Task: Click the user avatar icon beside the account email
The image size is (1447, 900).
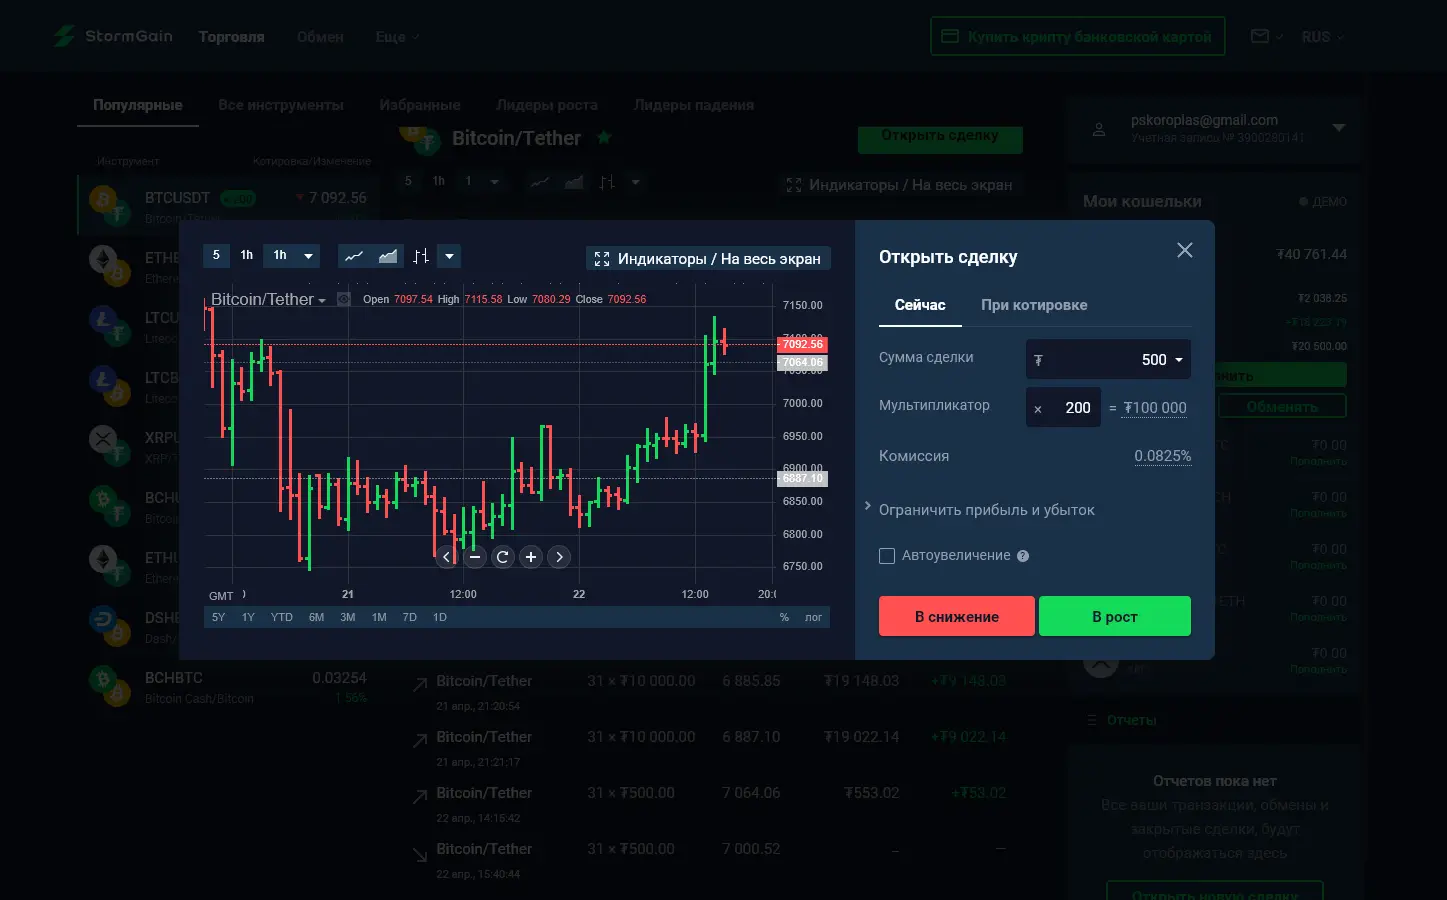Action: [x=1099, y=129]
